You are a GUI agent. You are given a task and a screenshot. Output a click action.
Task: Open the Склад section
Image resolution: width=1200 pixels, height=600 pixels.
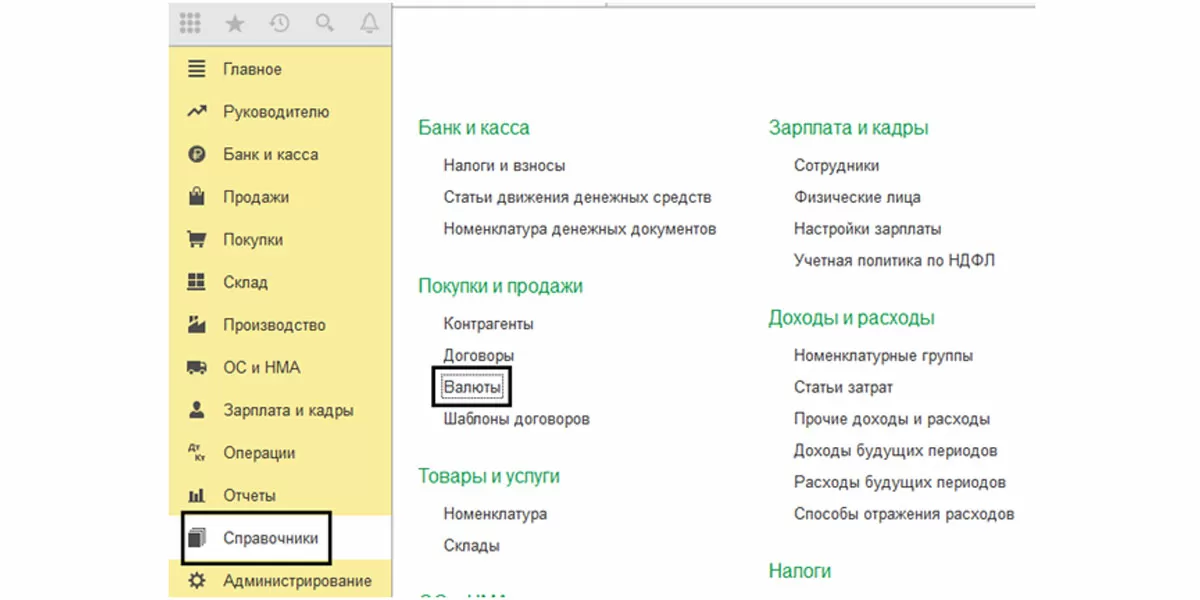pyautogui.click(x=245, y=282)
